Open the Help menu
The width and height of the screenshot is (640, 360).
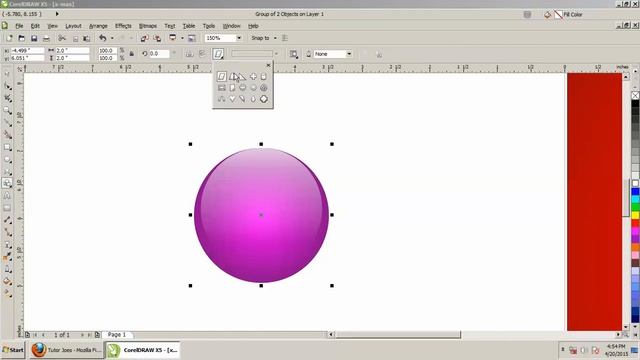coord(253,26)
